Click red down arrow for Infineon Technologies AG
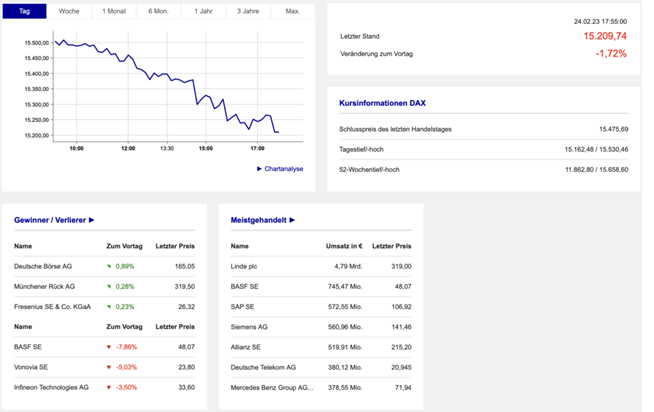The height and width of the screenshot is (412, 654). (109, 386)
